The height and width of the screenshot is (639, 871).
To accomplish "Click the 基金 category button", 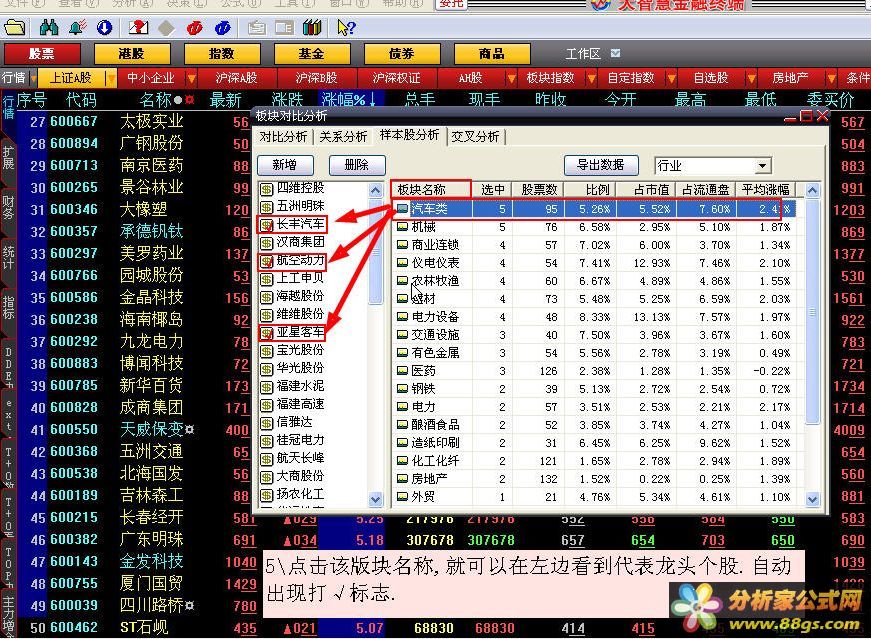I will pos(312,54).
